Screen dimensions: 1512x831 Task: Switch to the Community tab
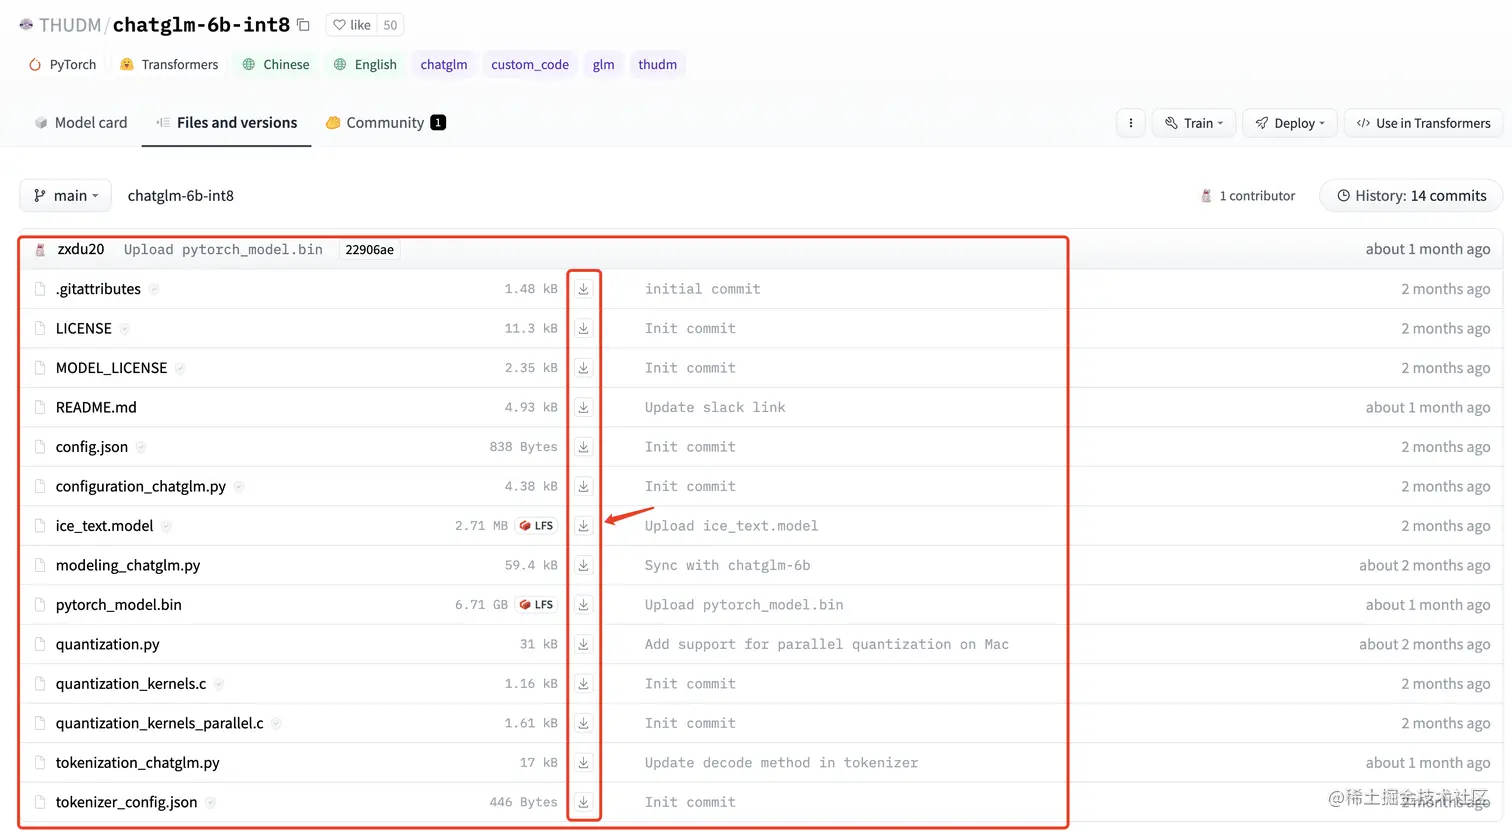pyautogui.click(x=385, y=123)
